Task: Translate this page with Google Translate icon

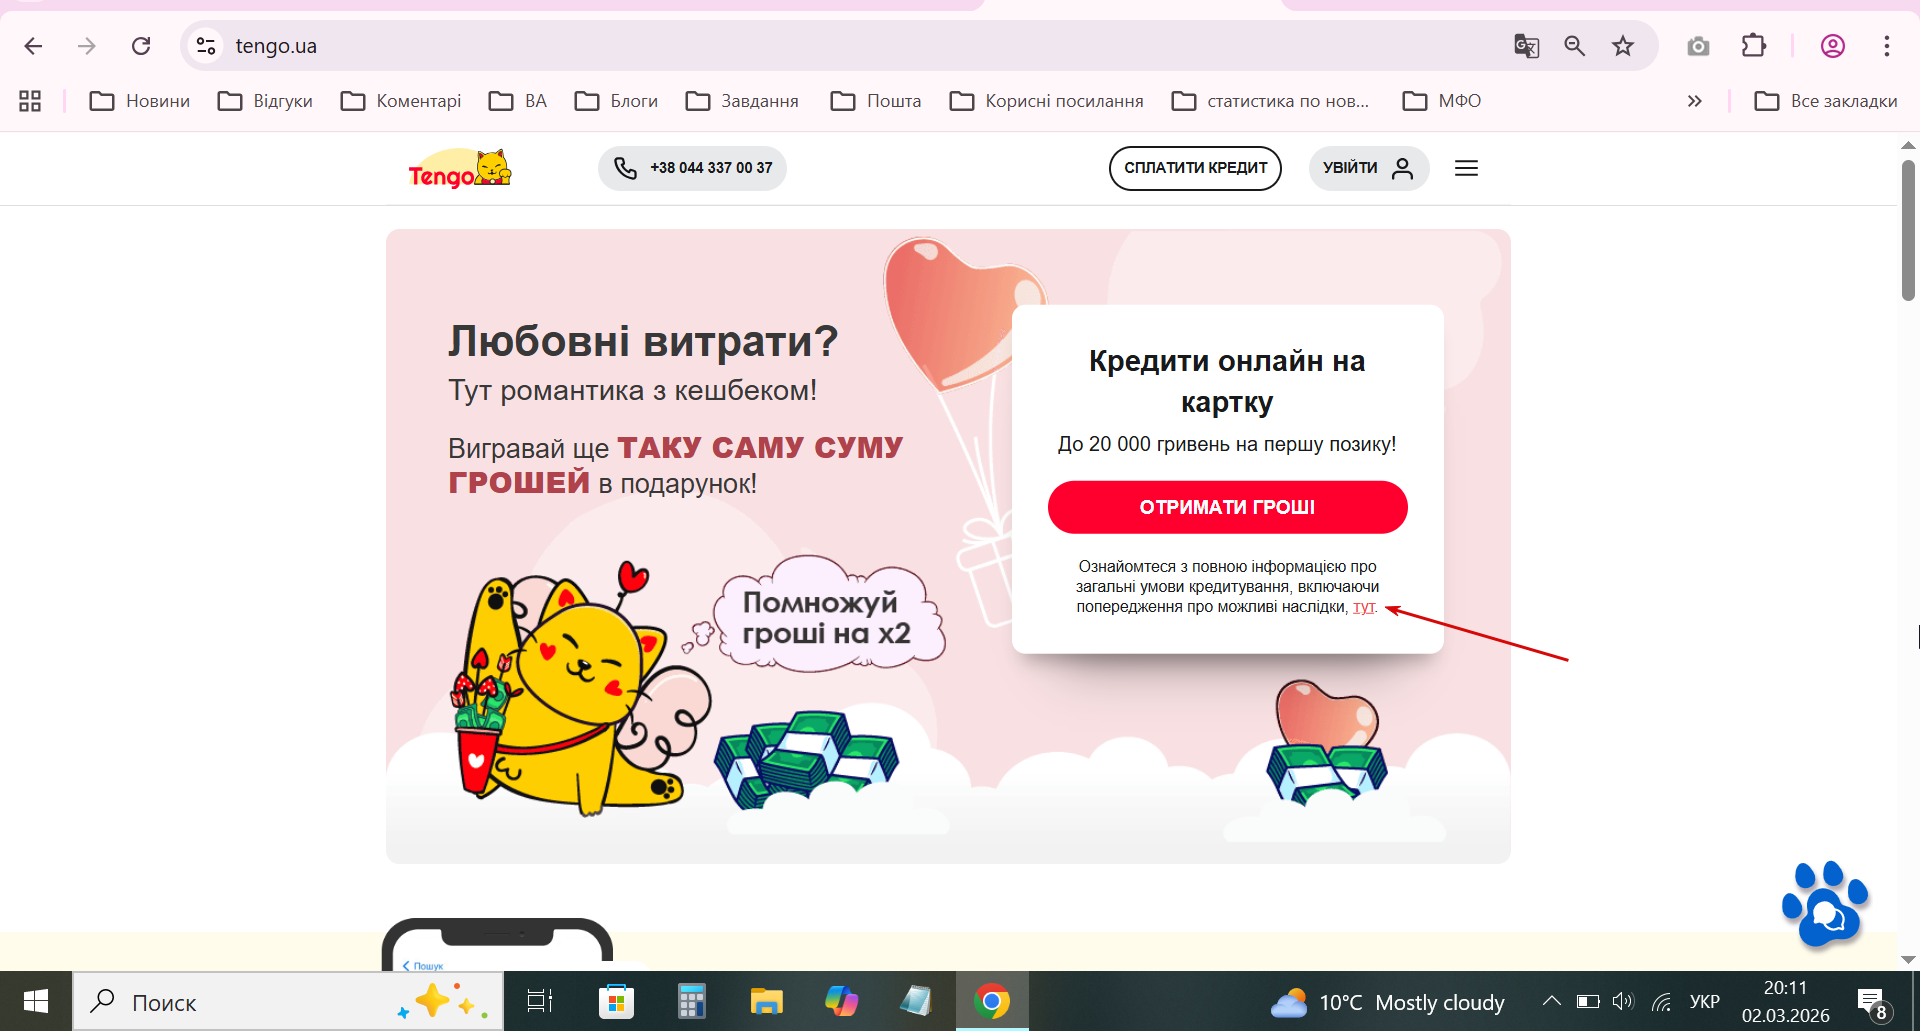Action: click(1526, 46)
